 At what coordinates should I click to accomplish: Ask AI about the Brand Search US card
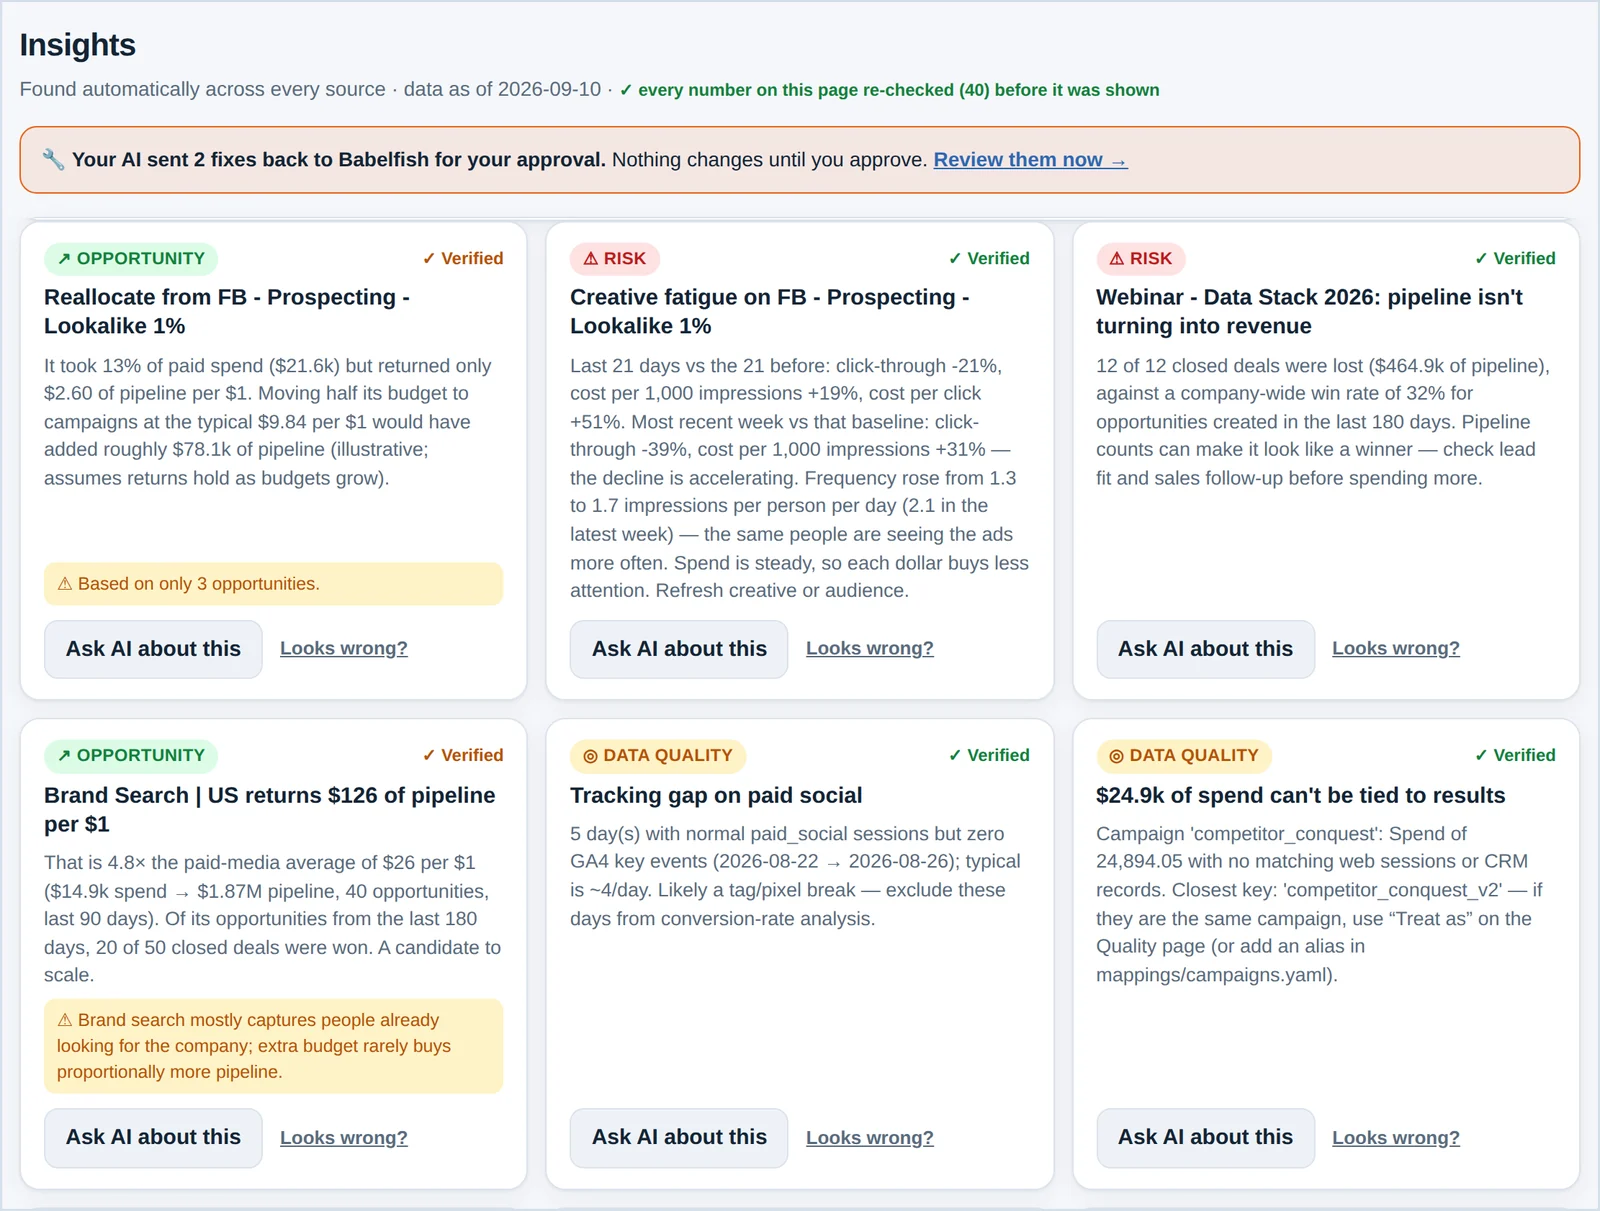[153, 1137]
